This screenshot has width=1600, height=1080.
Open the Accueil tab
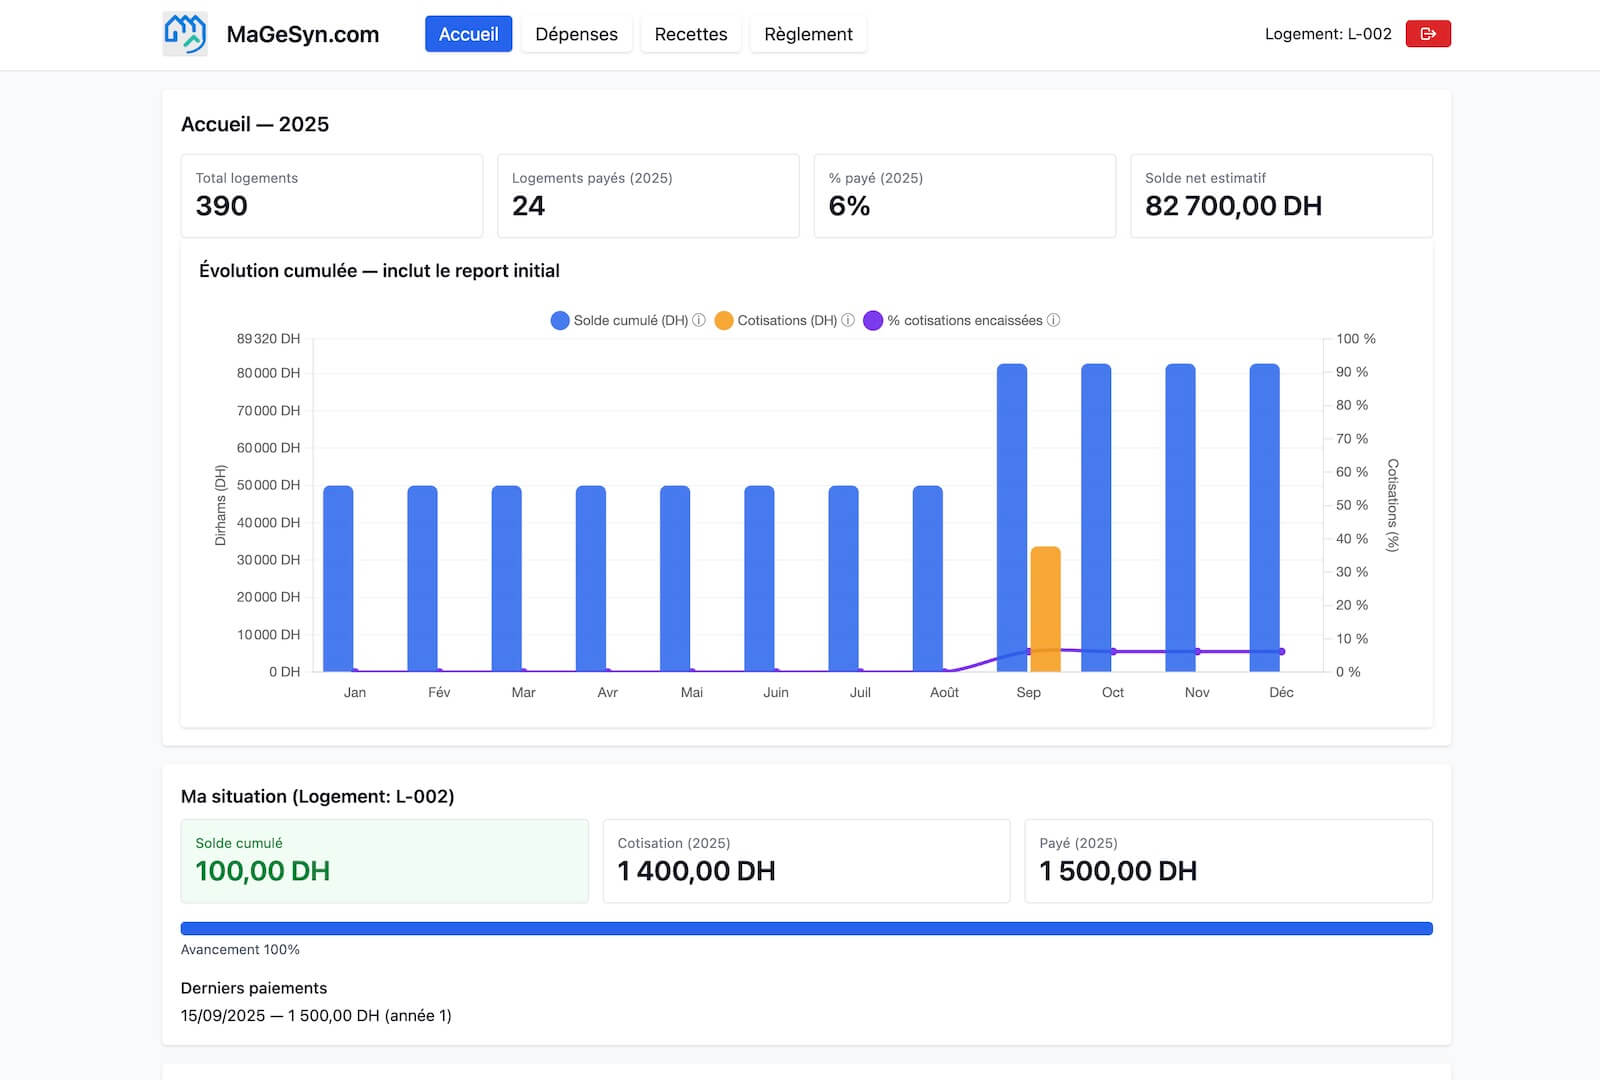pos(468,34)
